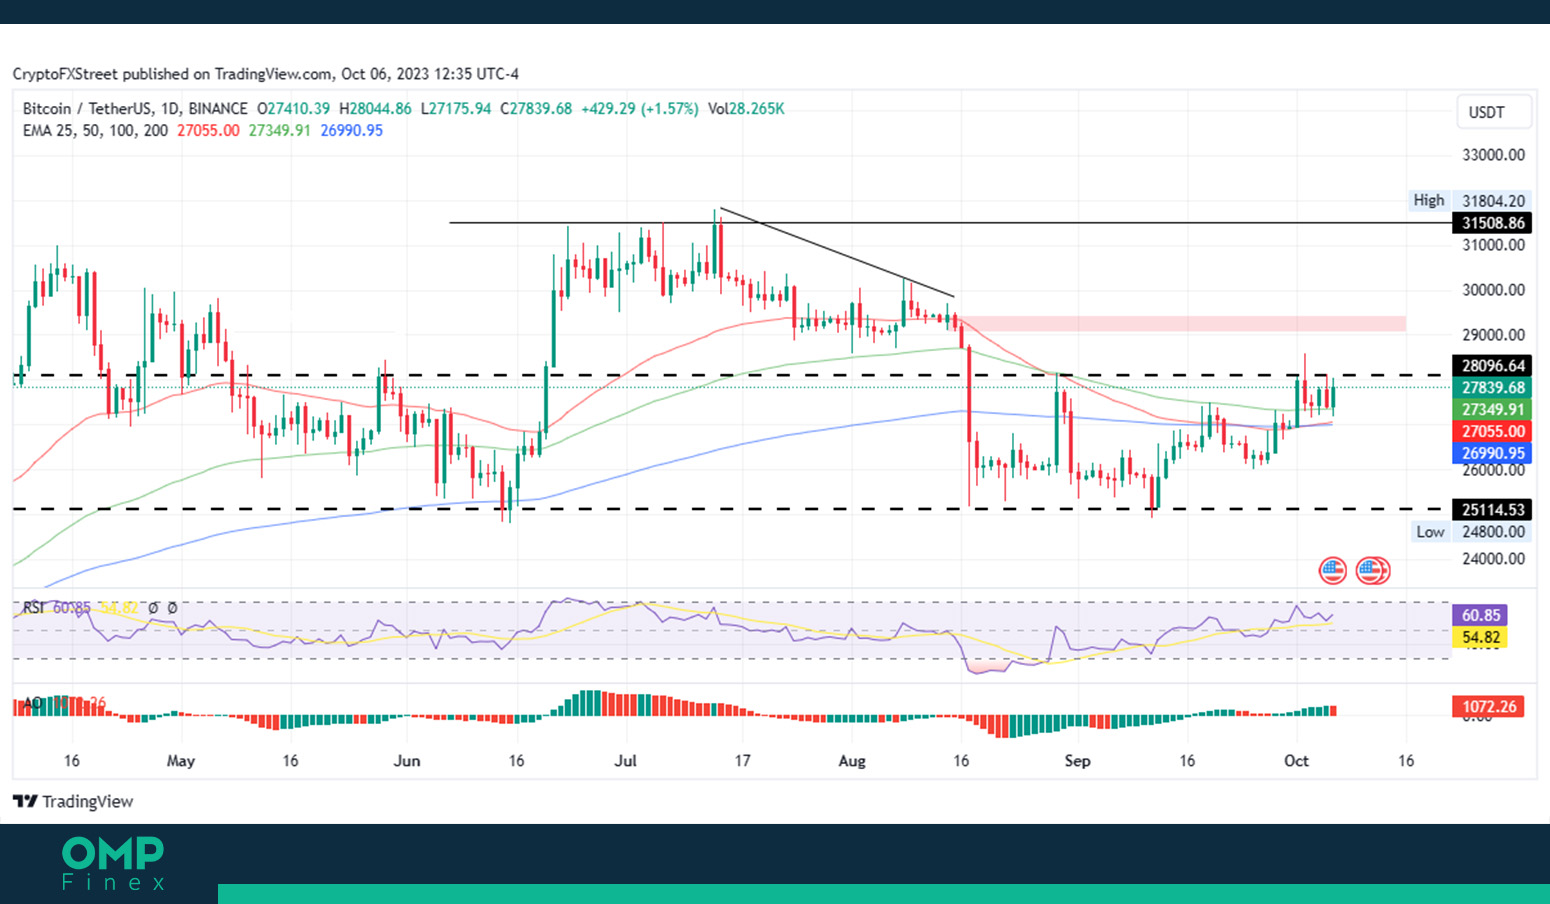This screenshot has height=904, width=1550.
Task: Click the red 27055.00 axis label
Action: click(1491, 432)
